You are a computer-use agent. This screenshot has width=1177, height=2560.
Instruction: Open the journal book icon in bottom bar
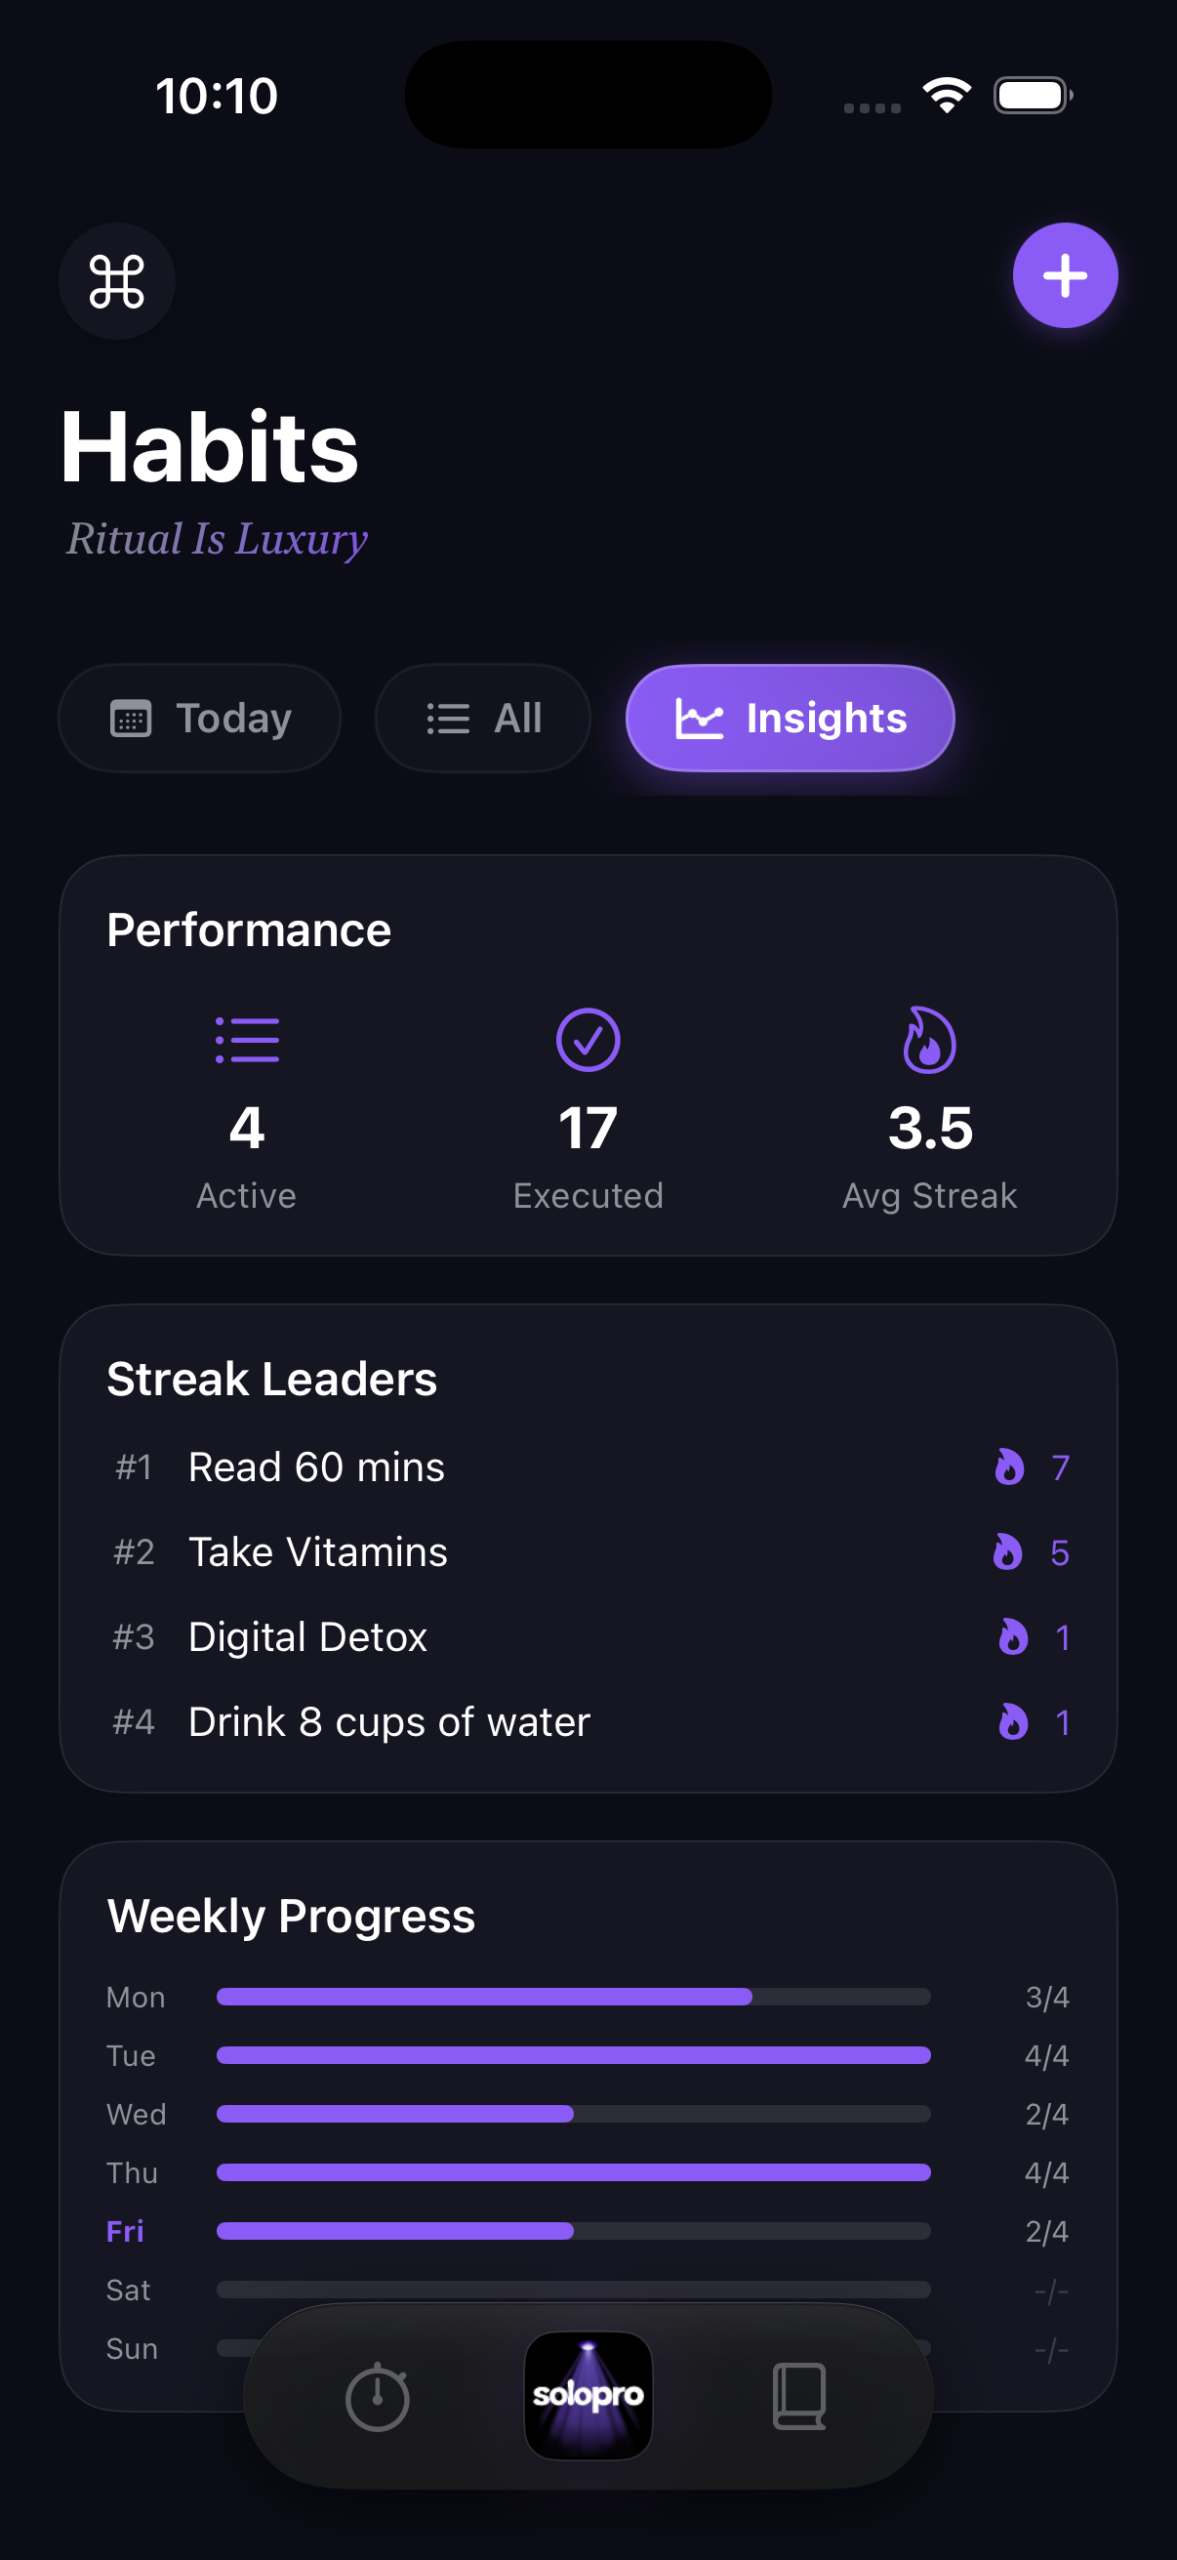799,2396
